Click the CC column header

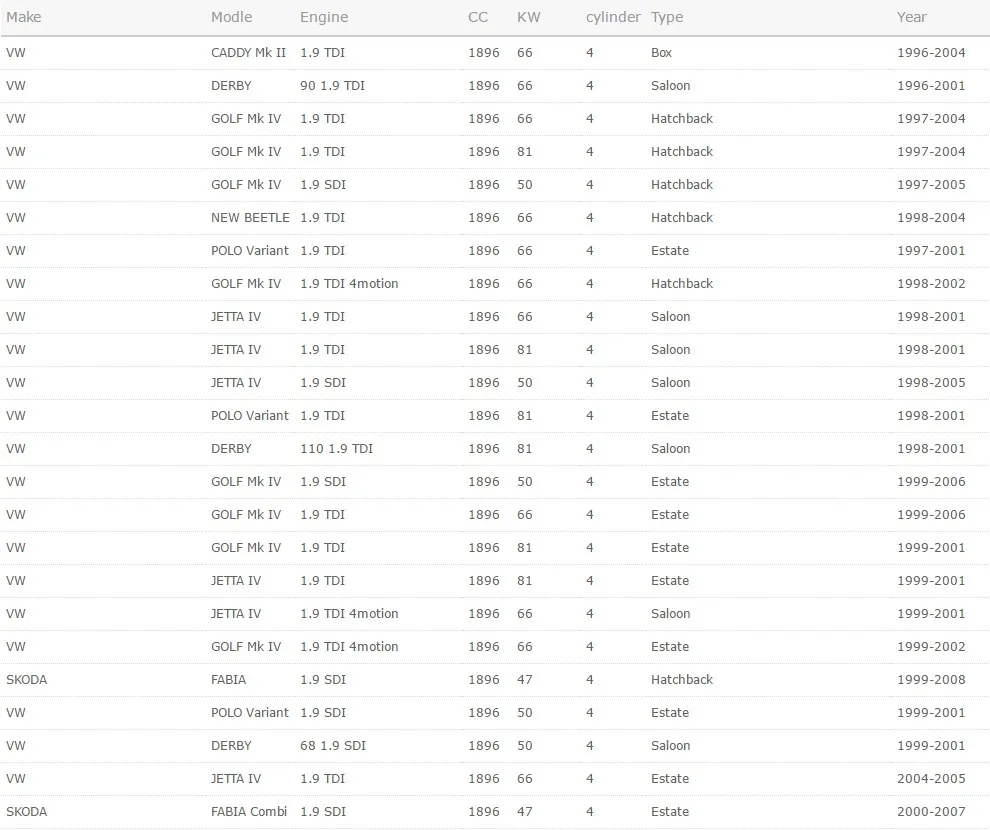pos(478,17)
